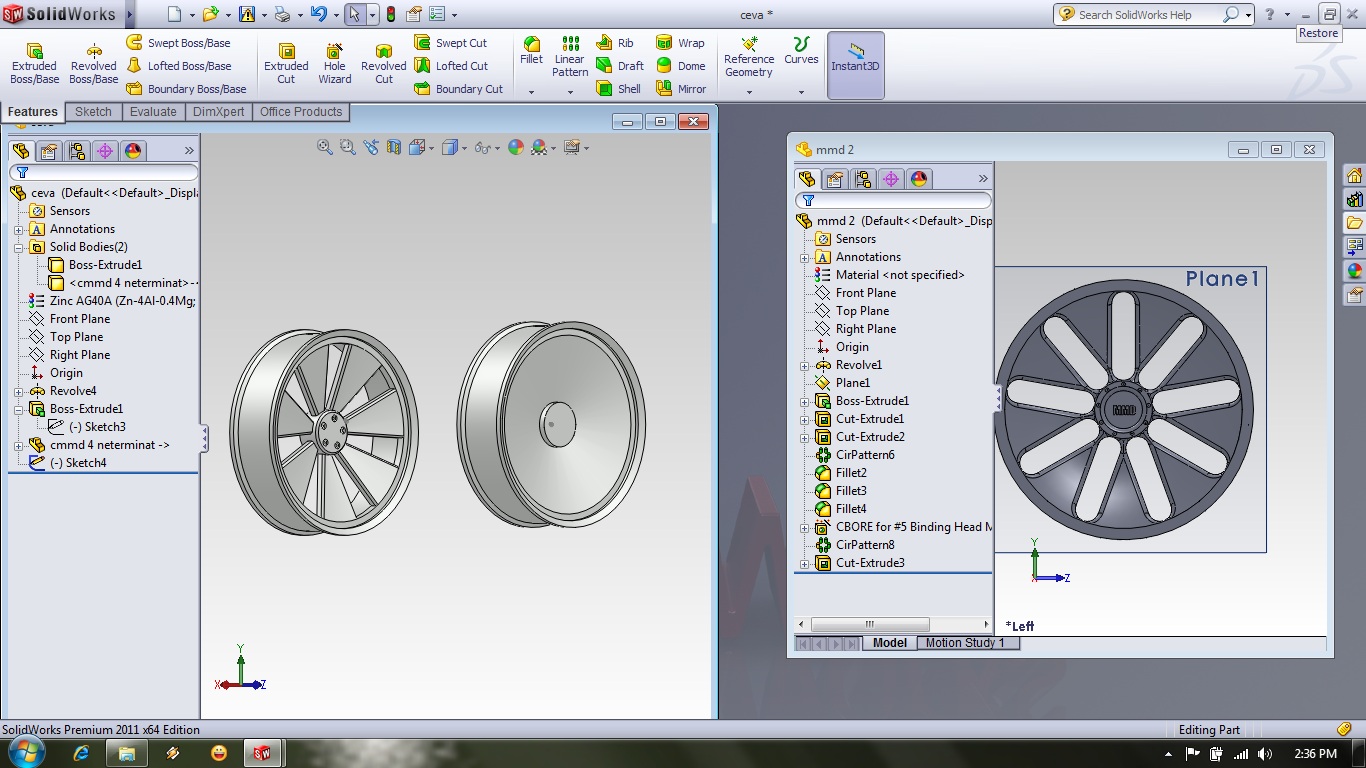Apply the Fillet tool
Image resolution: width=1366 pixels, height=768 pixels.
[531, 50]
